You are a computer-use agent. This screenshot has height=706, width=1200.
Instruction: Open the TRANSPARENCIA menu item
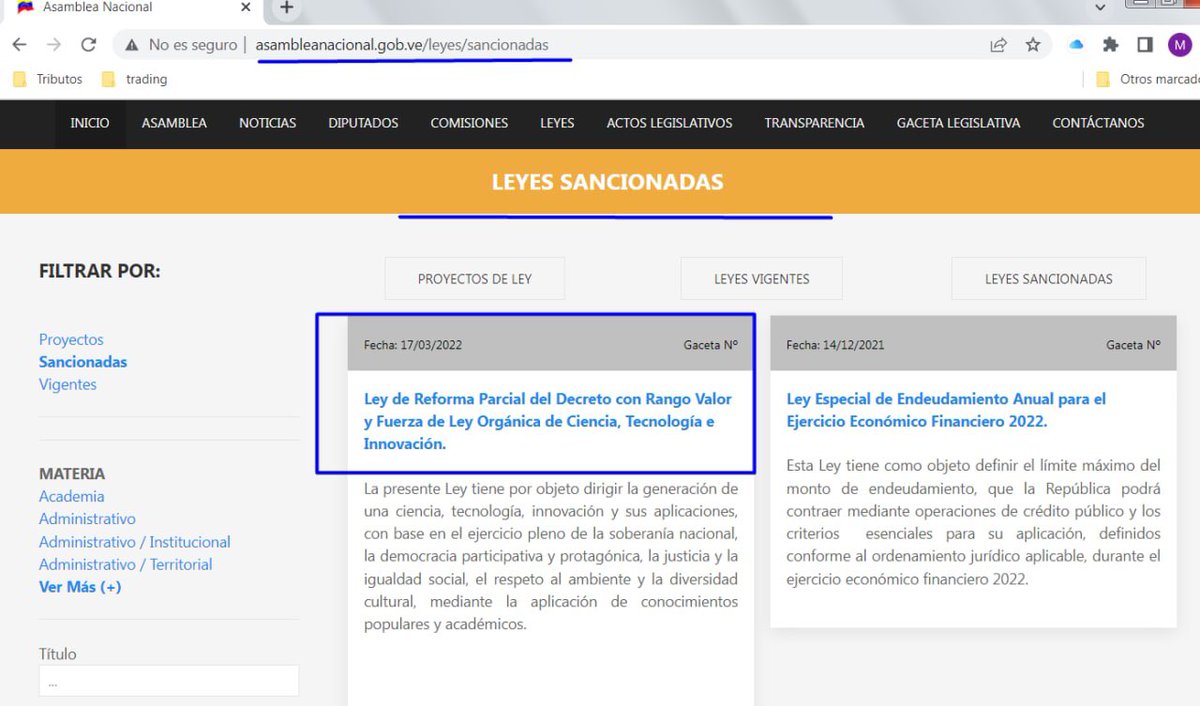point(814,123)
